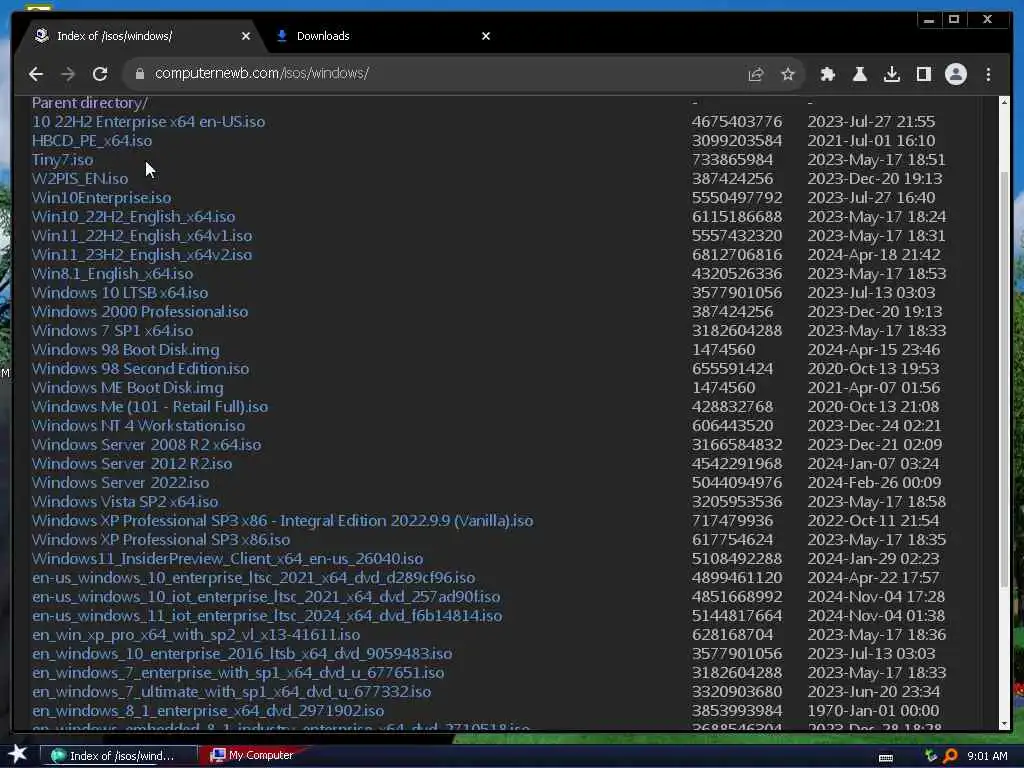Download Windows11_InsiderPreview_Client 26040 iso
The height and width of the screenshot is (768, 1024).
click(x=227, y=557)
